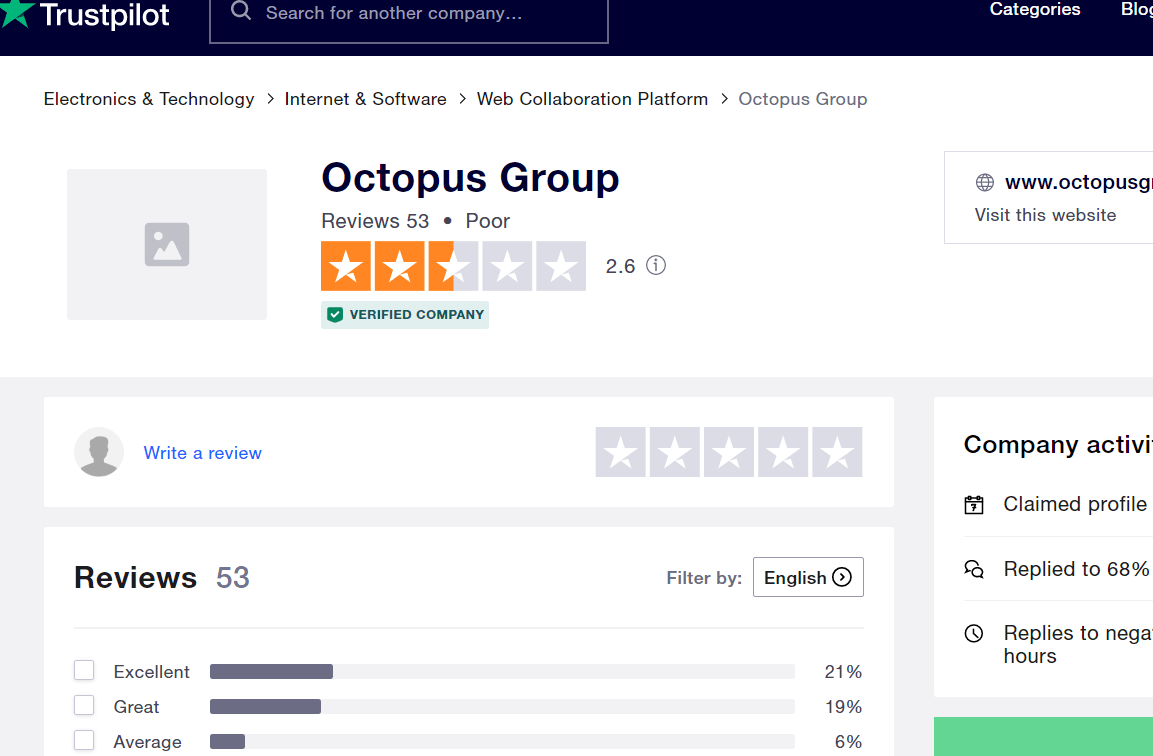Screen dimensions: 1153x756
Task: Go to Internet & Software breadcrumb
Action: coord(365,99)
